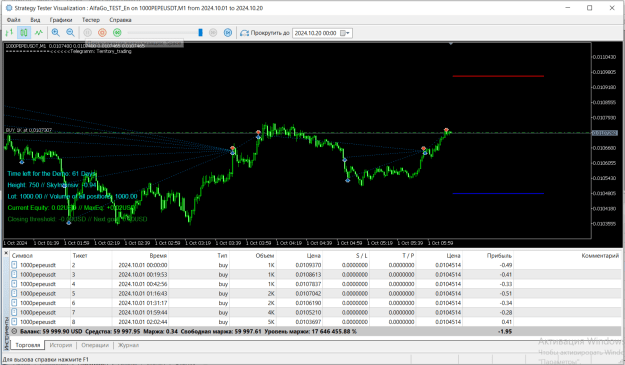Viewport: 625px width, 365px height.
Task: Open the Тестер menu
Action: coord(91,20)
